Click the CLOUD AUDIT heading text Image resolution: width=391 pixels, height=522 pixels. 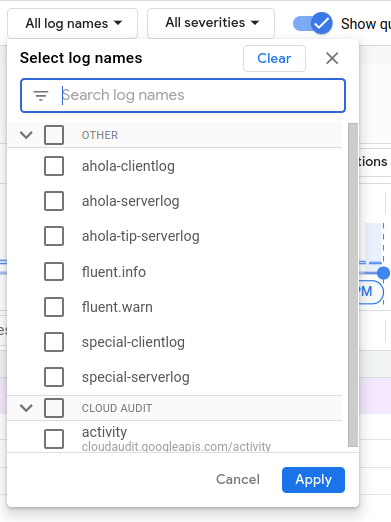[x=117, y=408]
